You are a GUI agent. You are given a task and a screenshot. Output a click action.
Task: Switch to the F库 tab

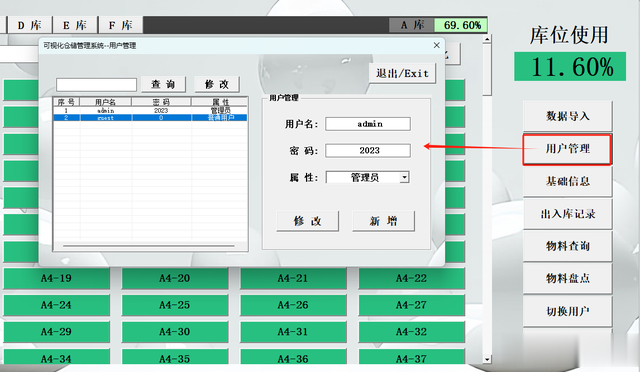point(121,26)
